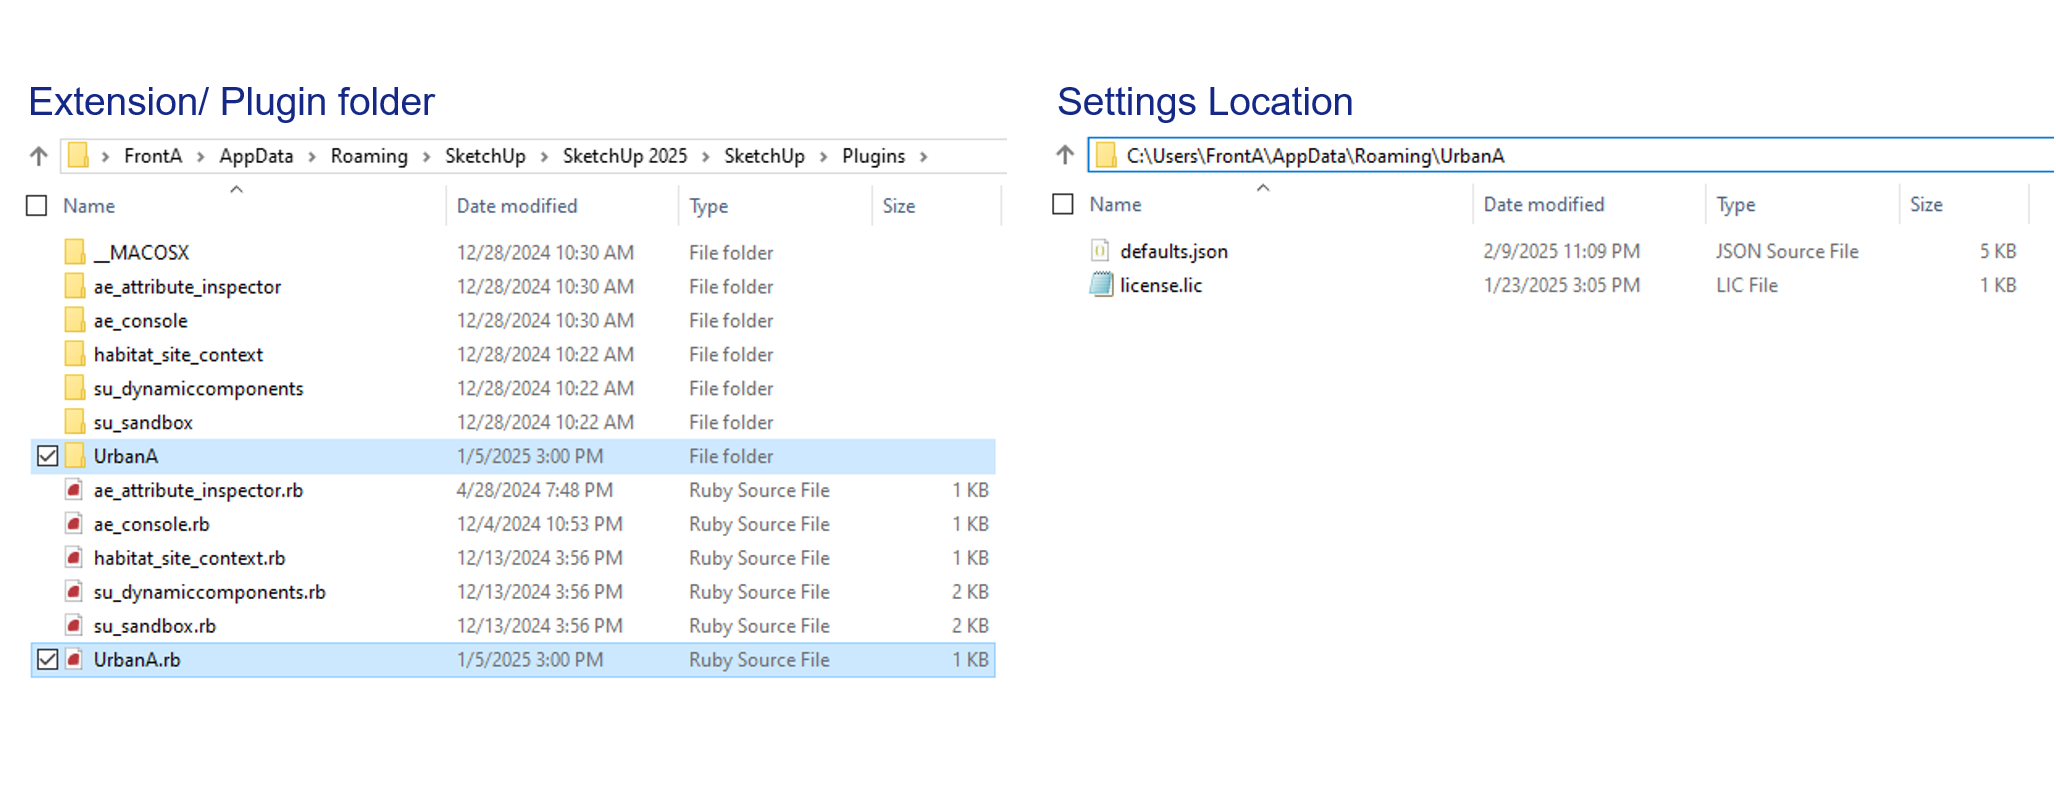Expand the chevron after AppData breadcrumb
The width and height of the screenshot is (2056, 811).
[312, 157]
